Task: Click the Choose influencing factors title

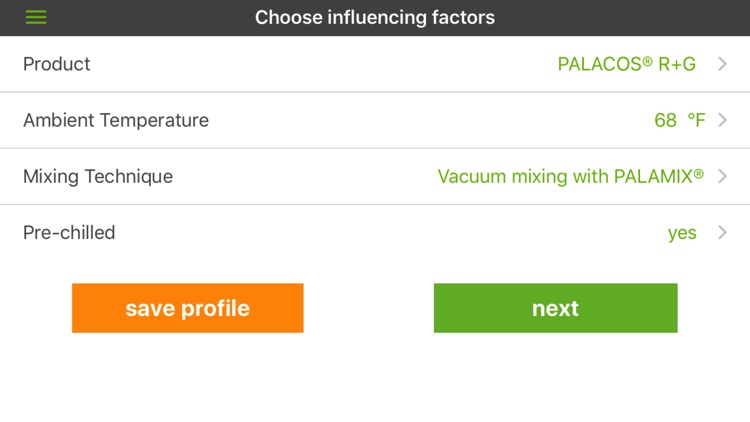Action: (375, 18)
